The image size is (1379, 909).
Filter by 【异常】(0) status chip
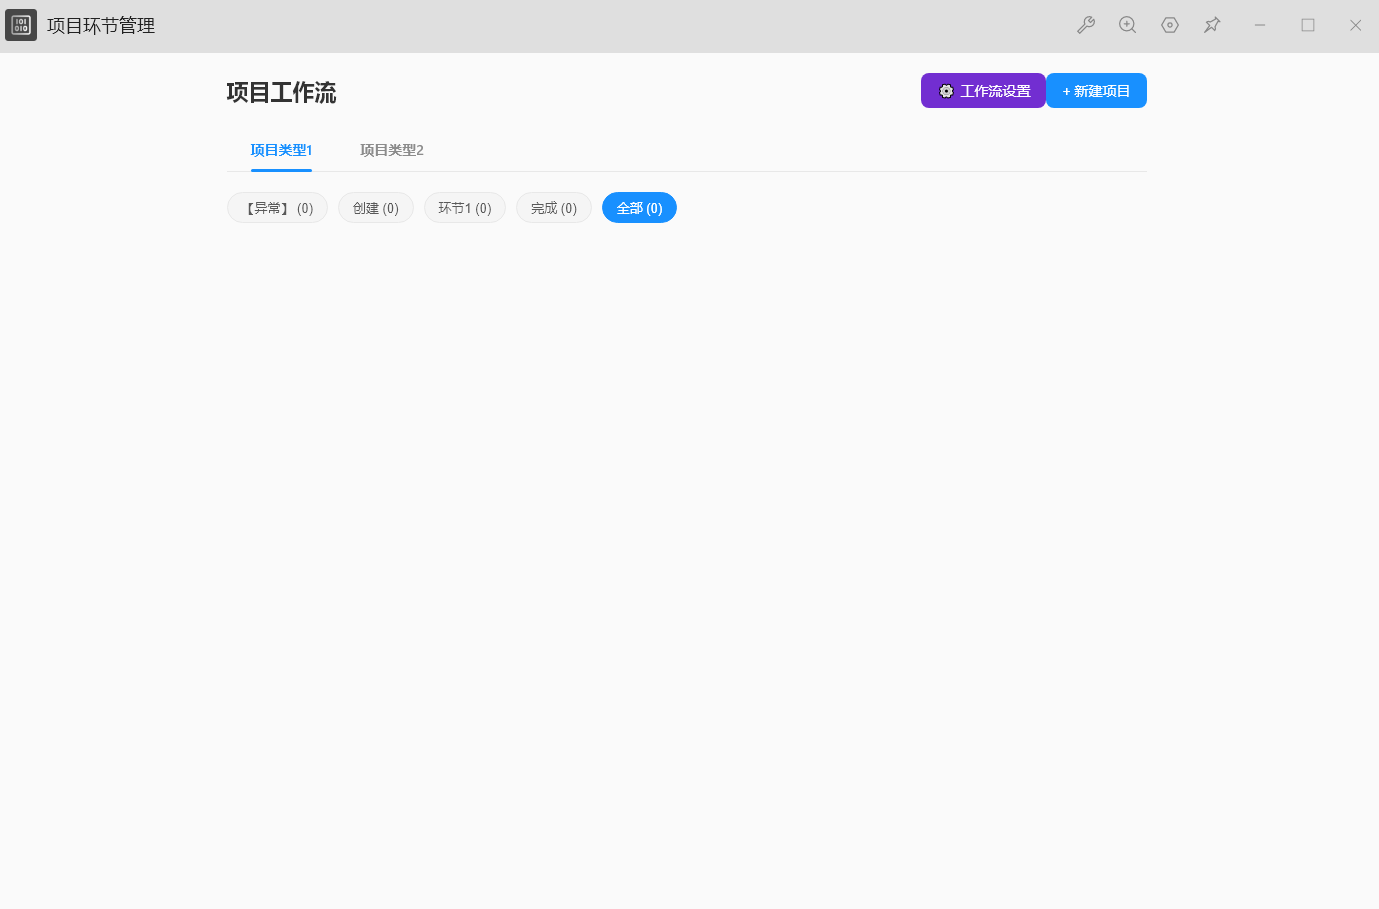click(x=278, y=208)
